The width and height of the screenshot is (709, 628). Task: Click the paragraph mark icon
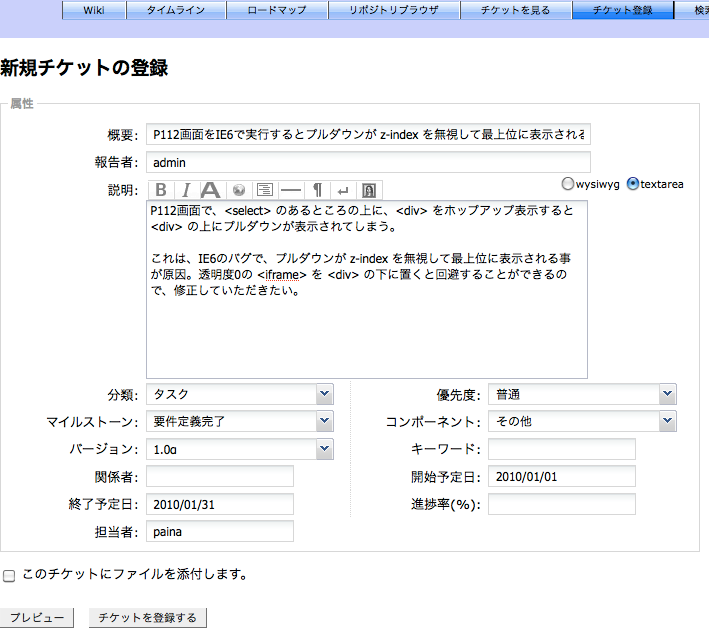click(317, 190)
